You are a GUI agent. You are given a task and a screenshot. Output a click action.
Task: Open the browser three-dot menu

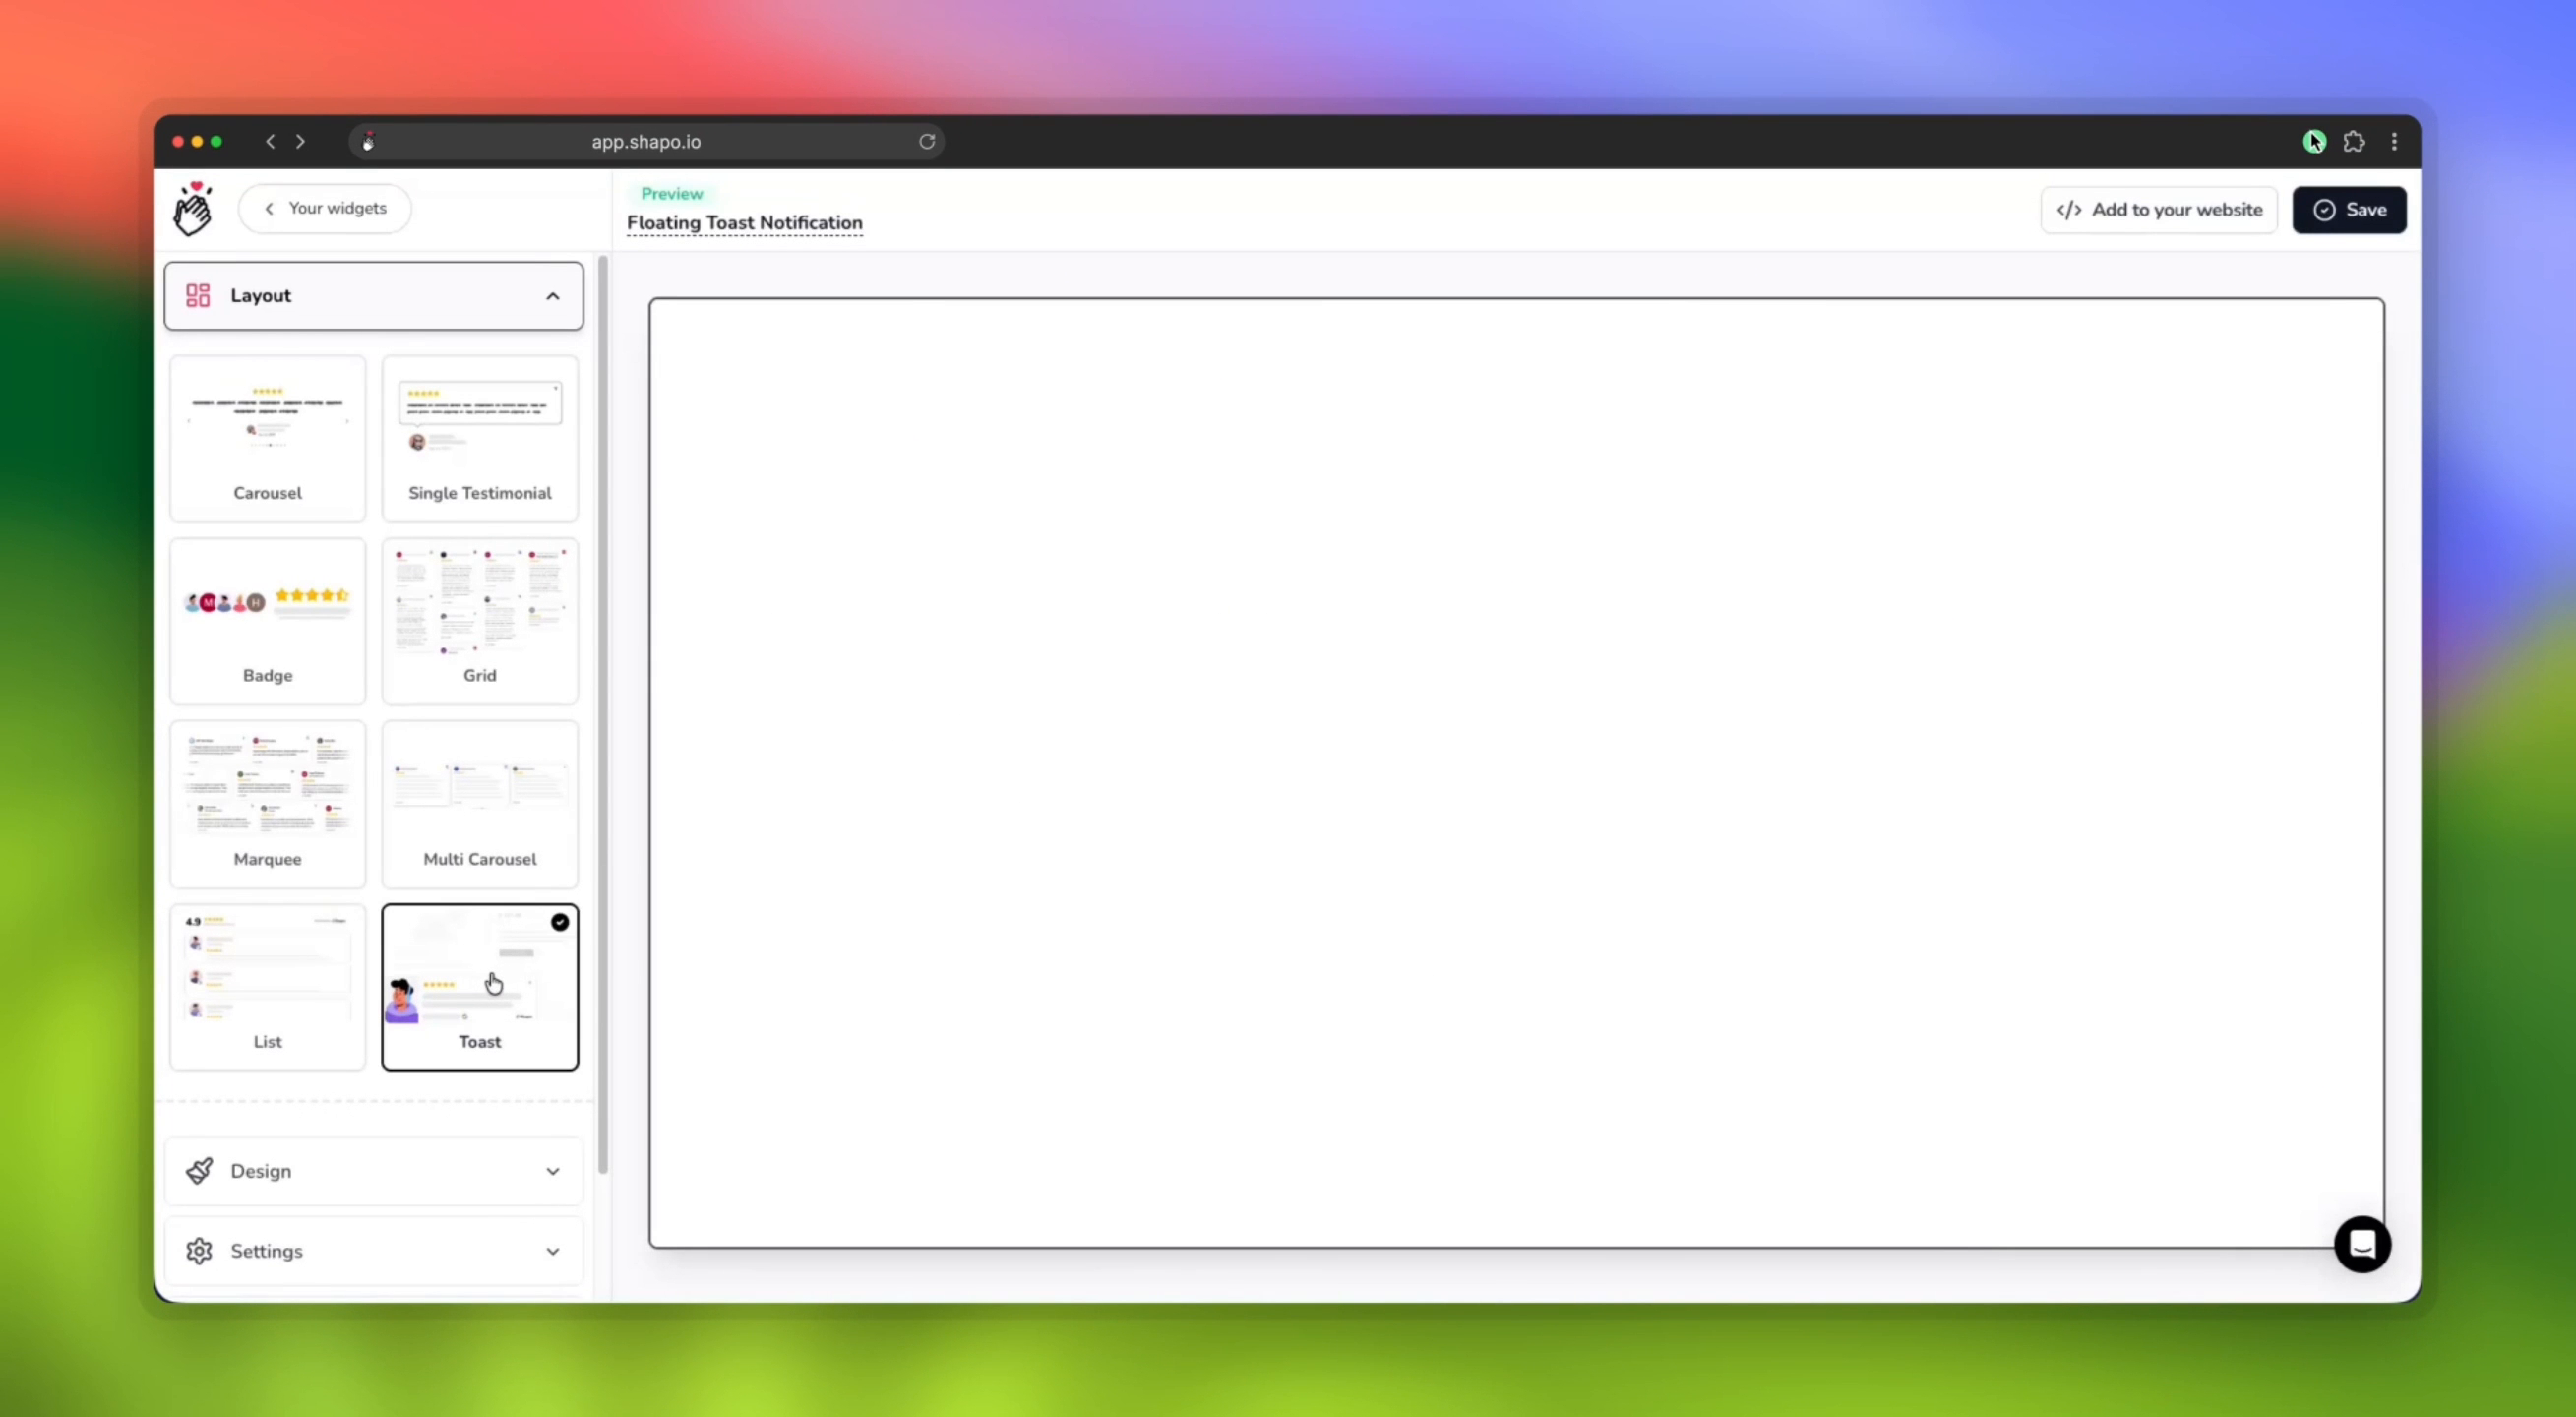tap(2394, 141)
